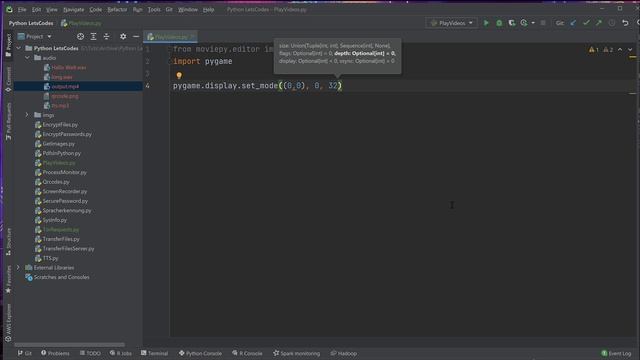Viewport: 640px width, 360px height.
Task: Click Python LetsCodes breadcrumb in navigation bar
Action: tap(31, 23)
